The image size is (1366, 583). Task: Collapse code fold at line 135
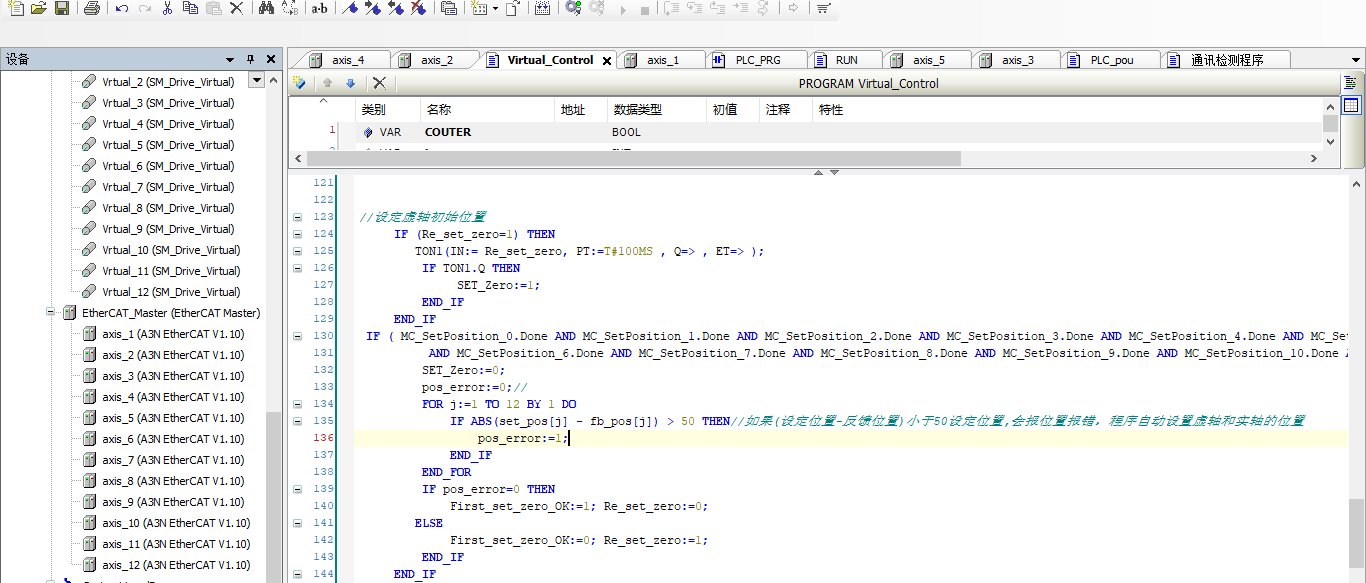point(297,421)
